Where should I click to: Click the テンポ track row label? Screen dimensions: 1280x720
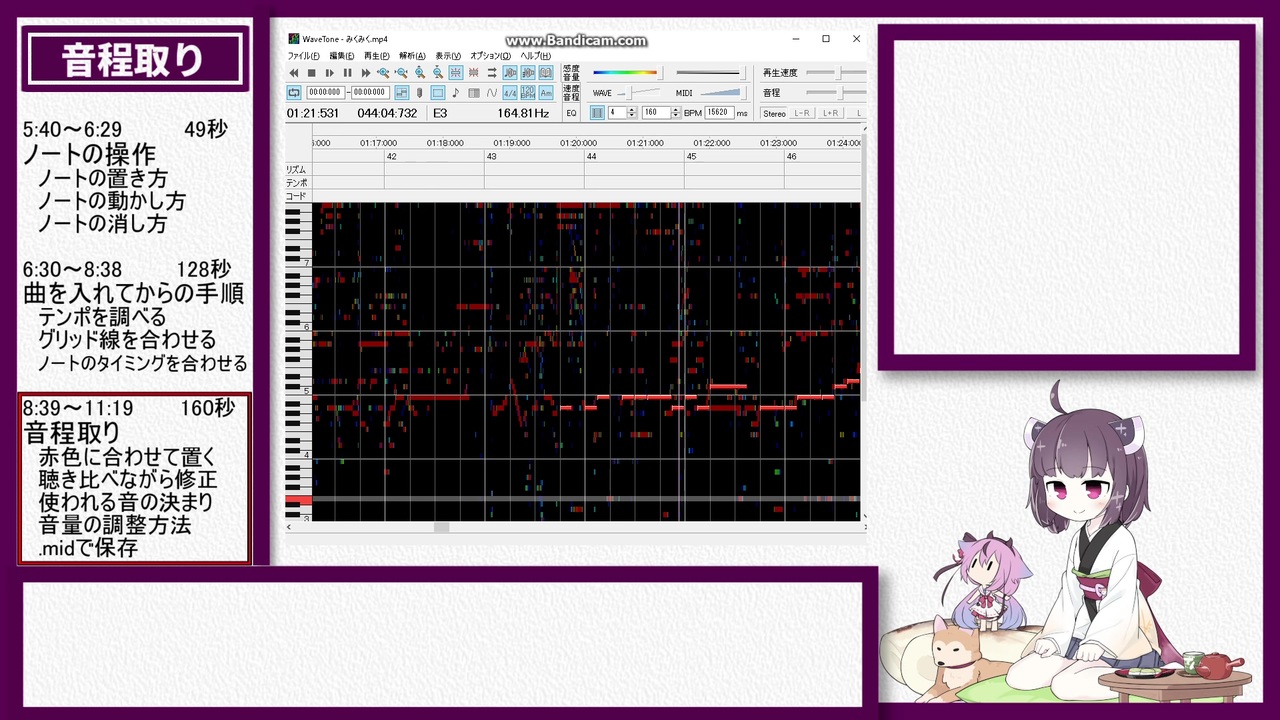click(296, 183)
